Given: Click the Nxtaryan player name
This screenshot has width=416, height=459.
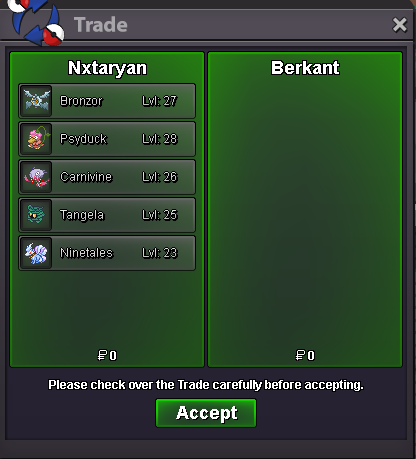Looking at the screenshot, I should [107, 68].
